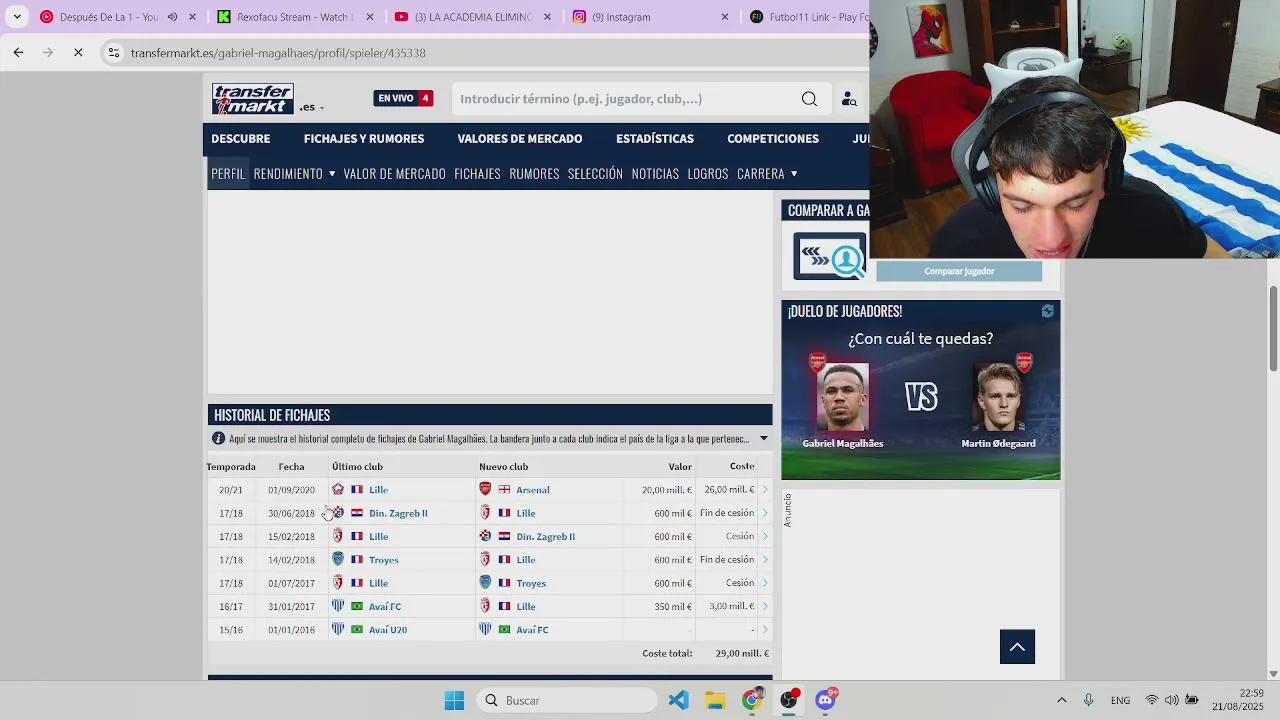The width and height of the screenshot is (1280, 720).
Task: Choose Gabriel Magalhães photo in duel
Action: 843,398
